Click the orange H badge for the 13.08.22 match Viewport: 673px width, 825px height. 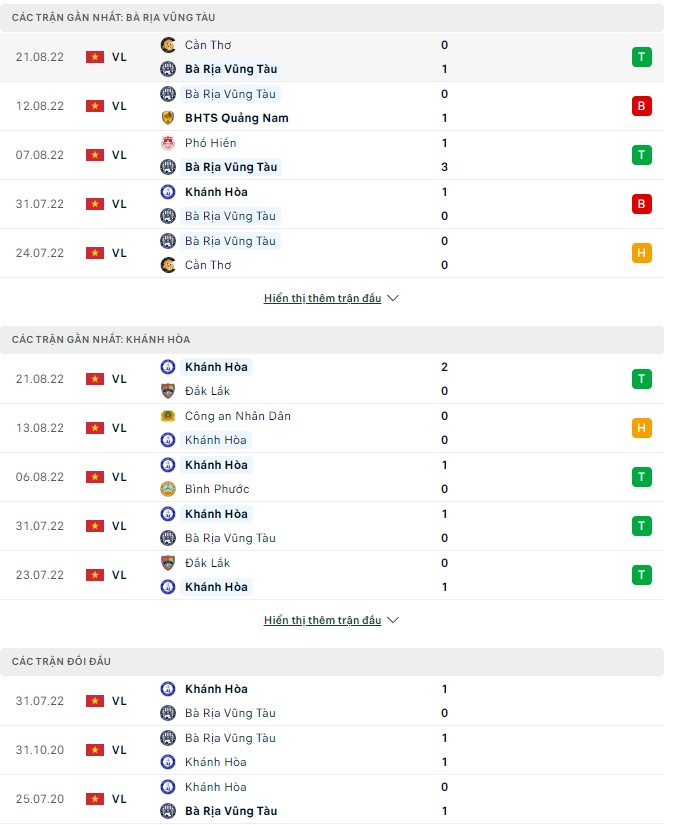(x=641, y=428)
